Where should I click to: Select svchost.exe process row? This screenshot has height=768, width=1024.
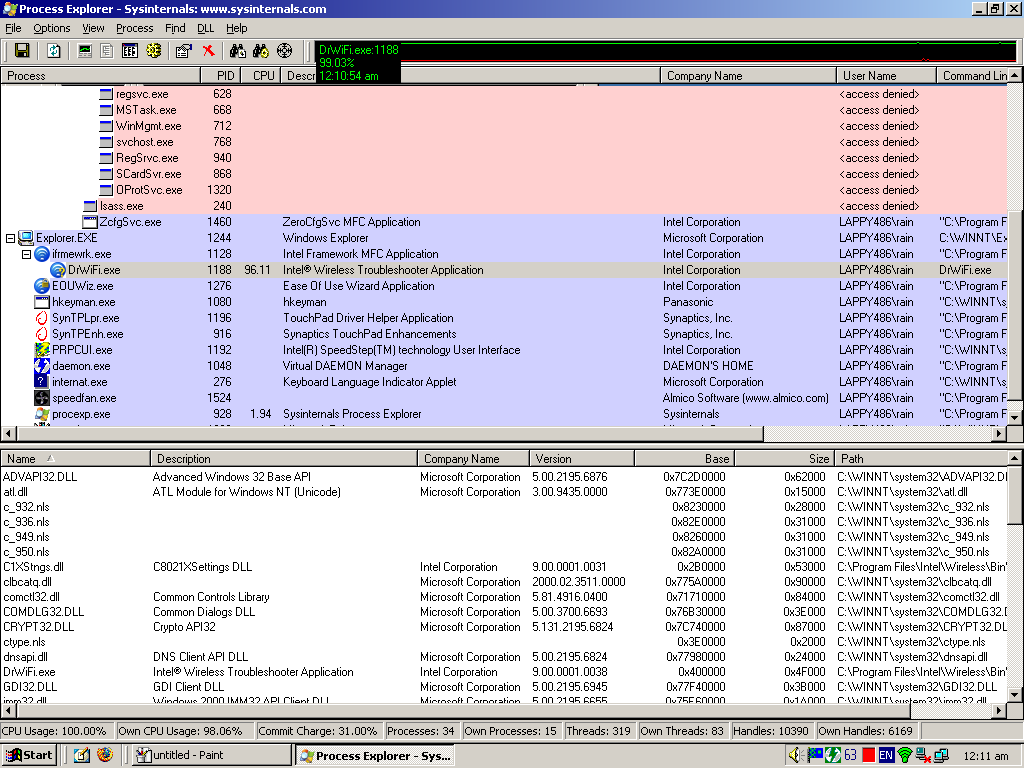point(504,142)
